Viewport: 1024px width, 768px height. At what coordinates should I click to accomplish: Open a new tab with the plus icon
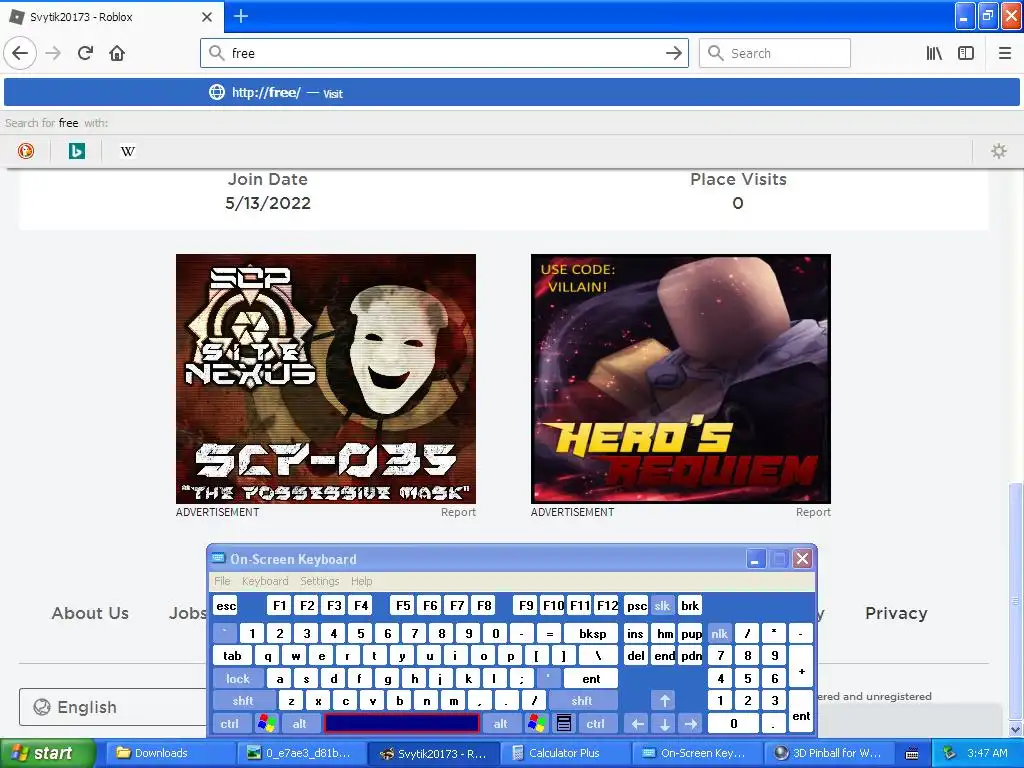click(240, 16)
